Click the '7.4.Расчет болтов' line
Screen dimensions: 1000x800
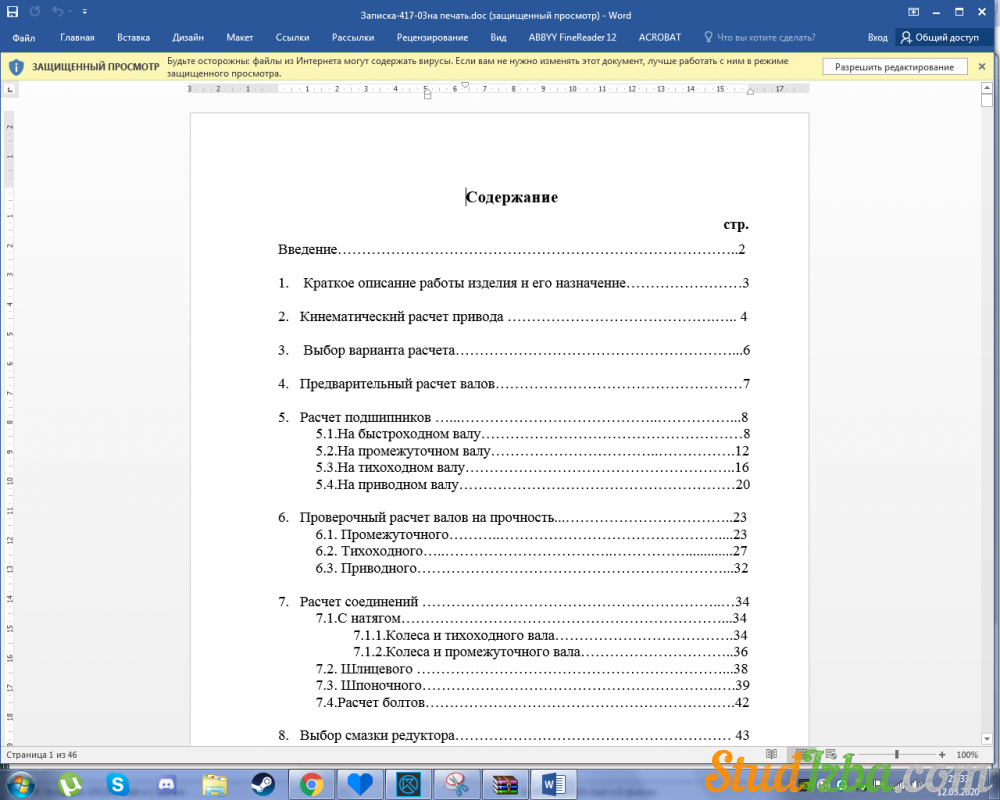tap(533, 703)
